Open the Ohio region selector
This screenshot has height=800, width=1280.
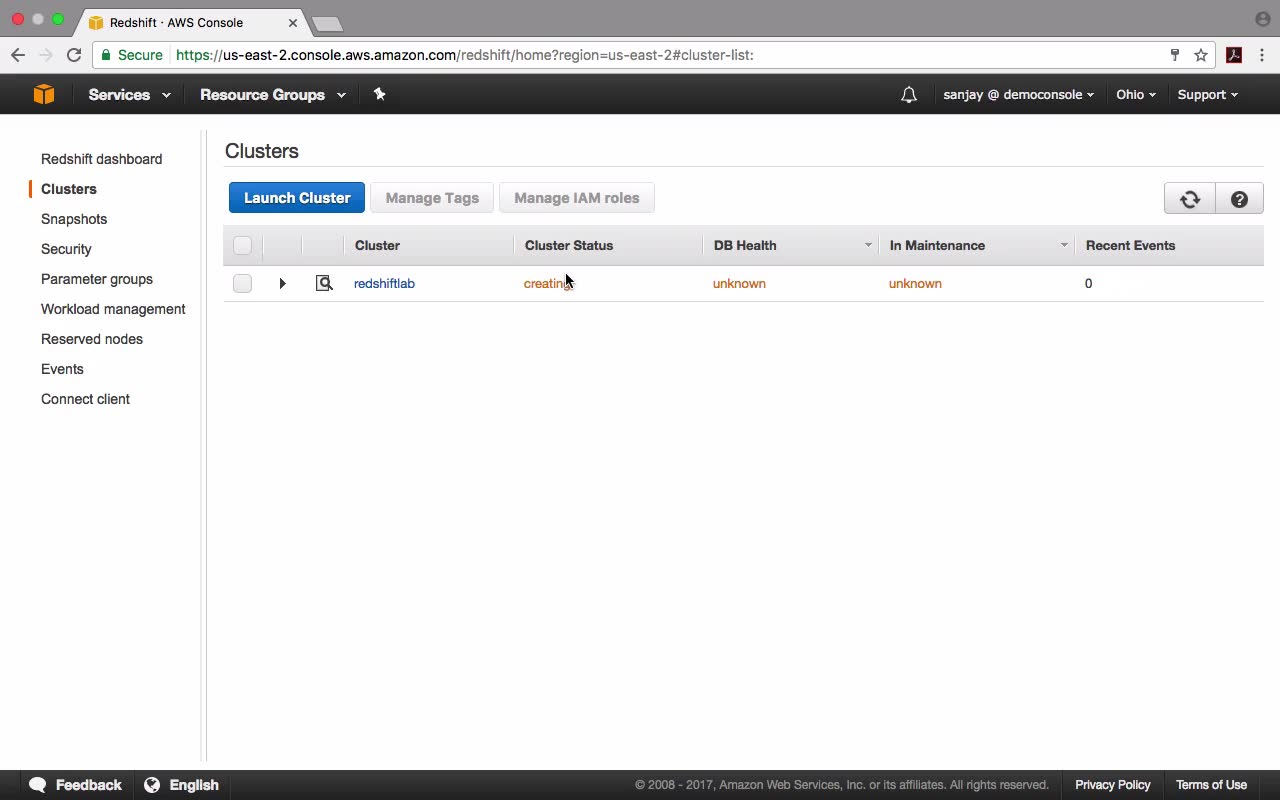[1136, 95]
